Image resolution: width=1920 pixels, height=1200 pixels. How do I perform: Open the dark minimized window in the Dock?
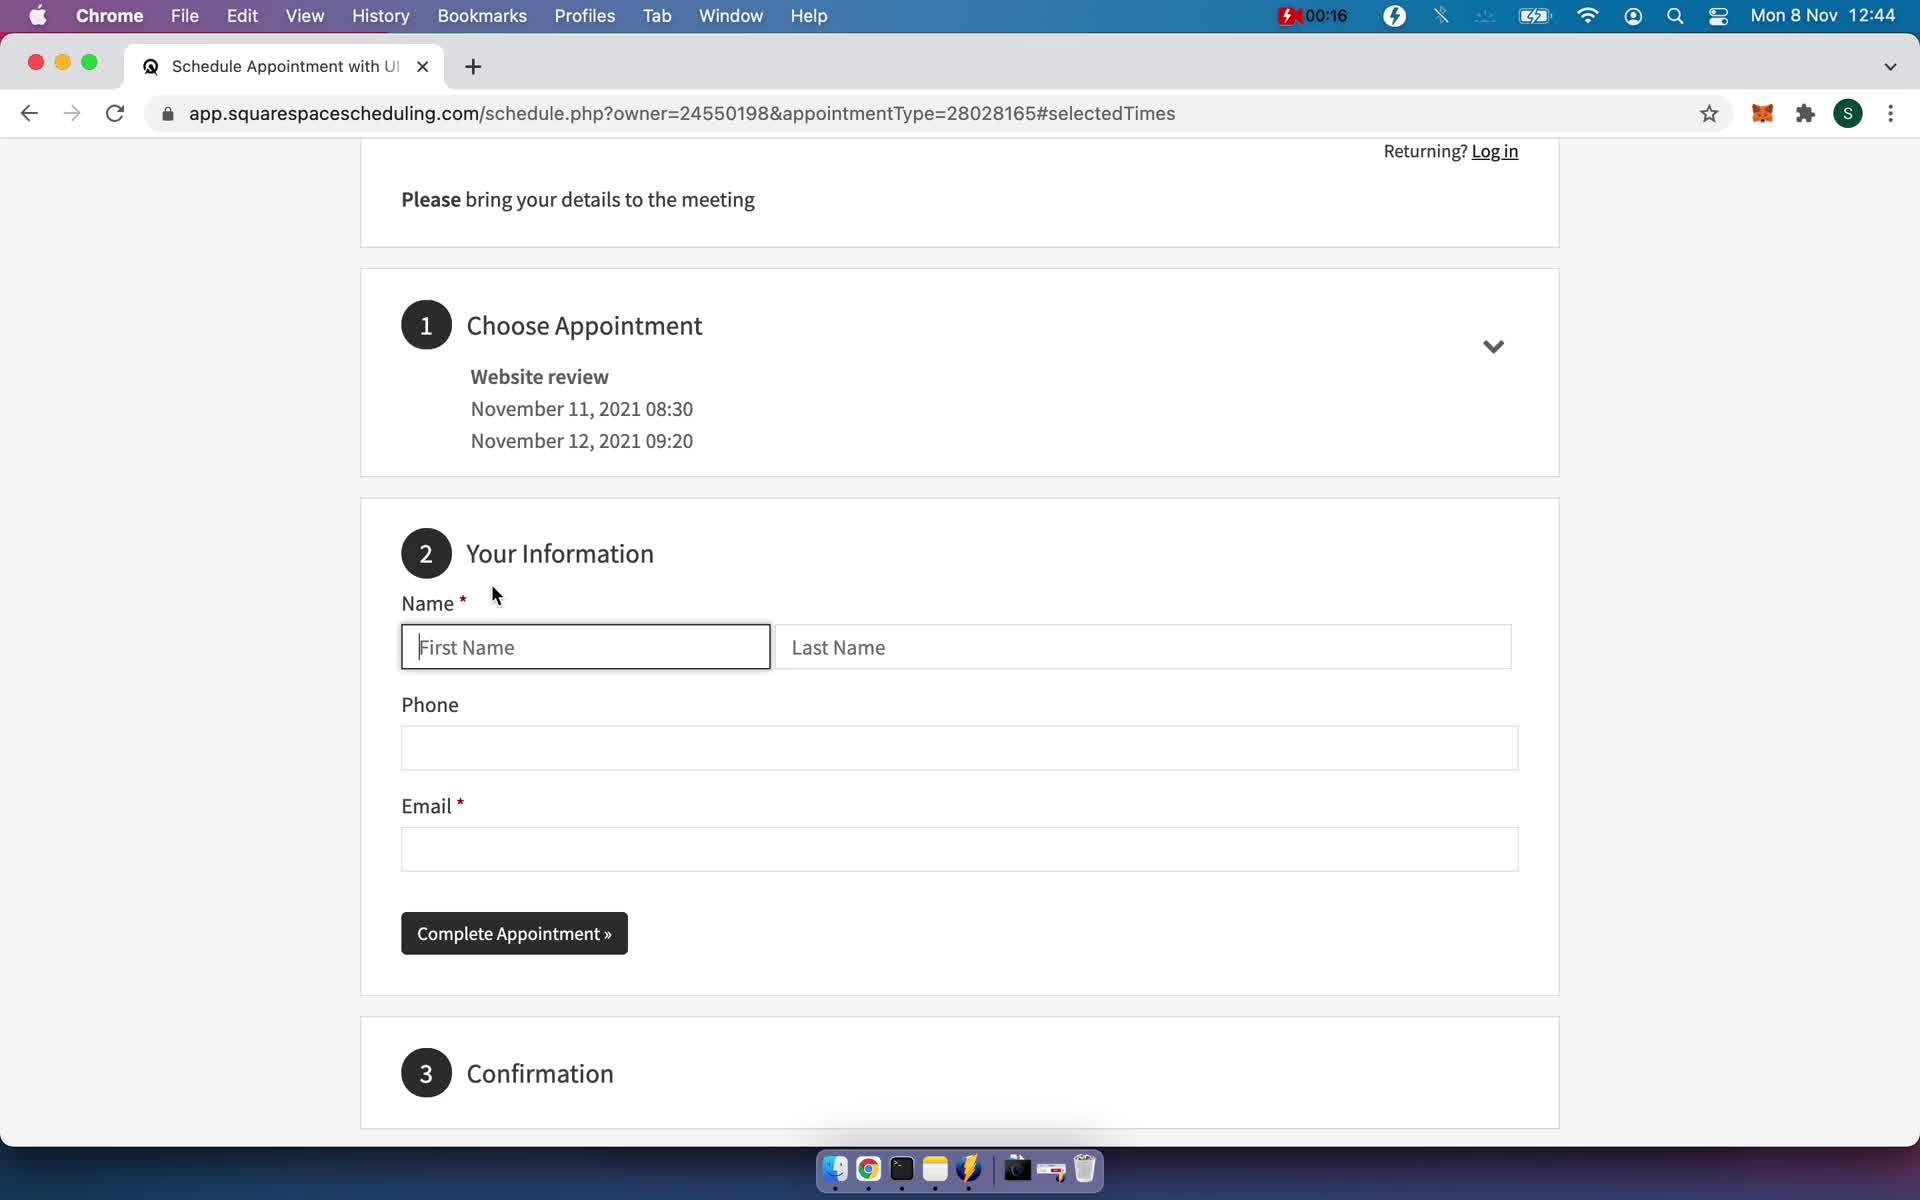tap(1017, 1169)
